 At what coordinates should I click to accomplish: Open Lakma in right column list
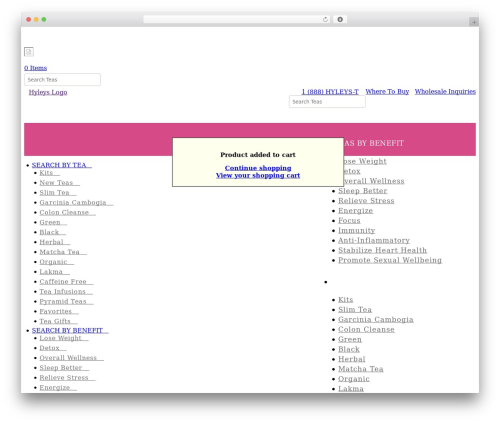click(351, 389)
